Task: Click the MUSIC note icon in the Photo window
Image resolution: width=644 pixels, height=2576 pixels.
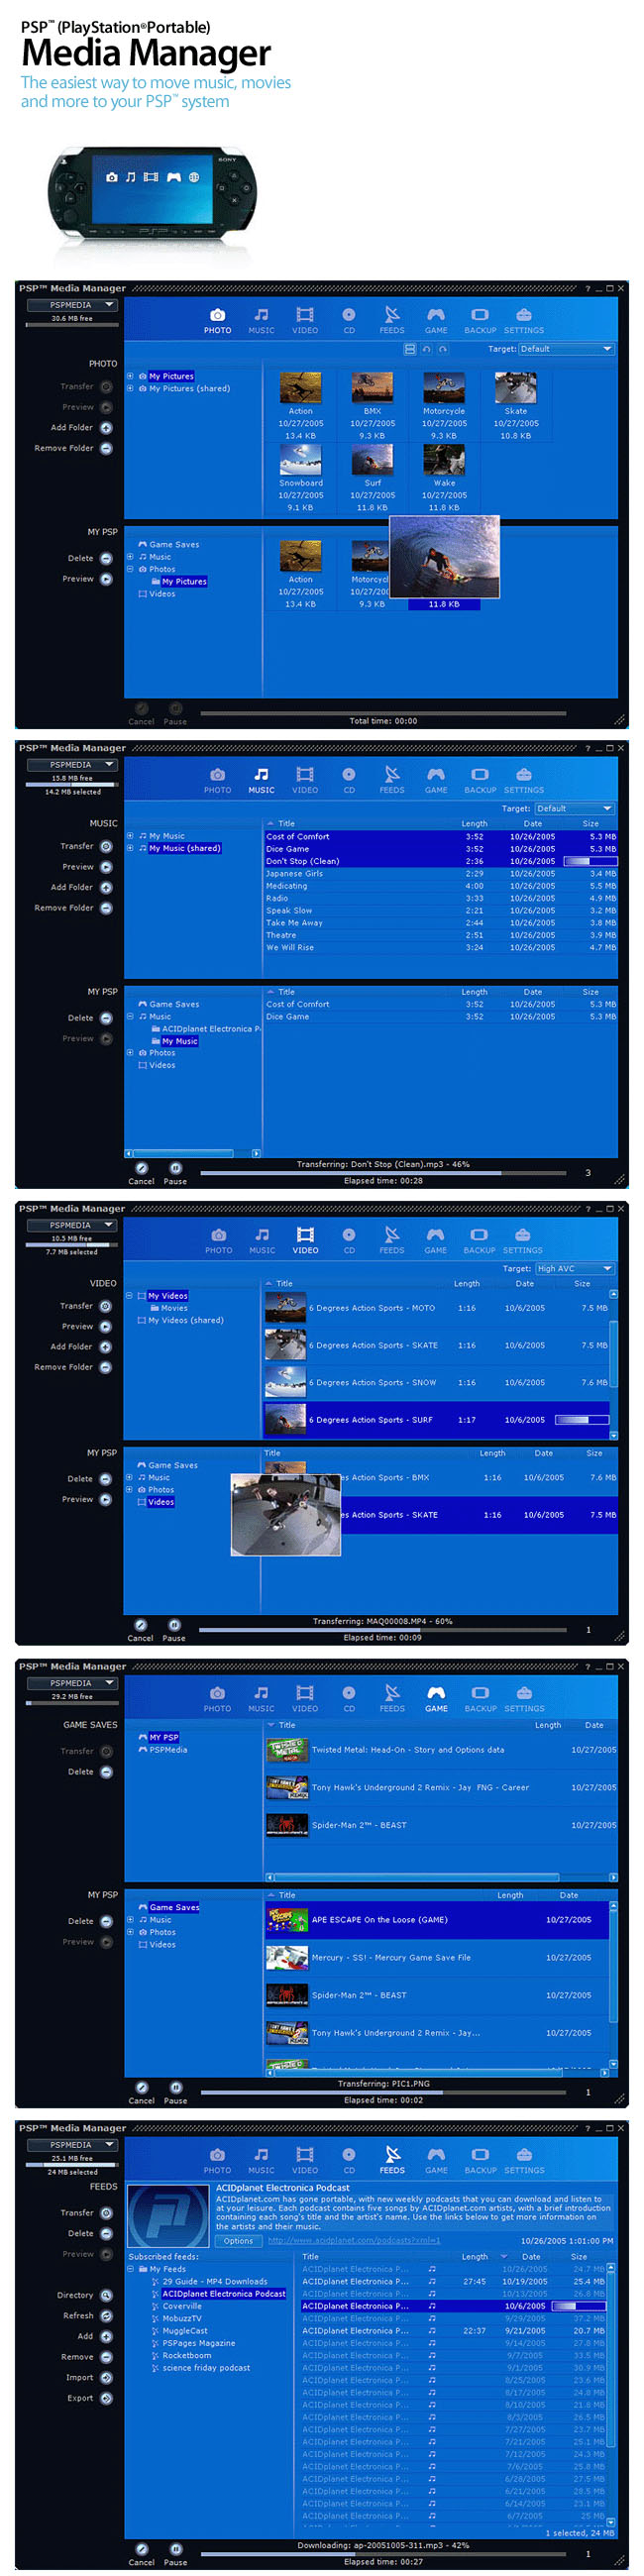Action: point(261,314)
